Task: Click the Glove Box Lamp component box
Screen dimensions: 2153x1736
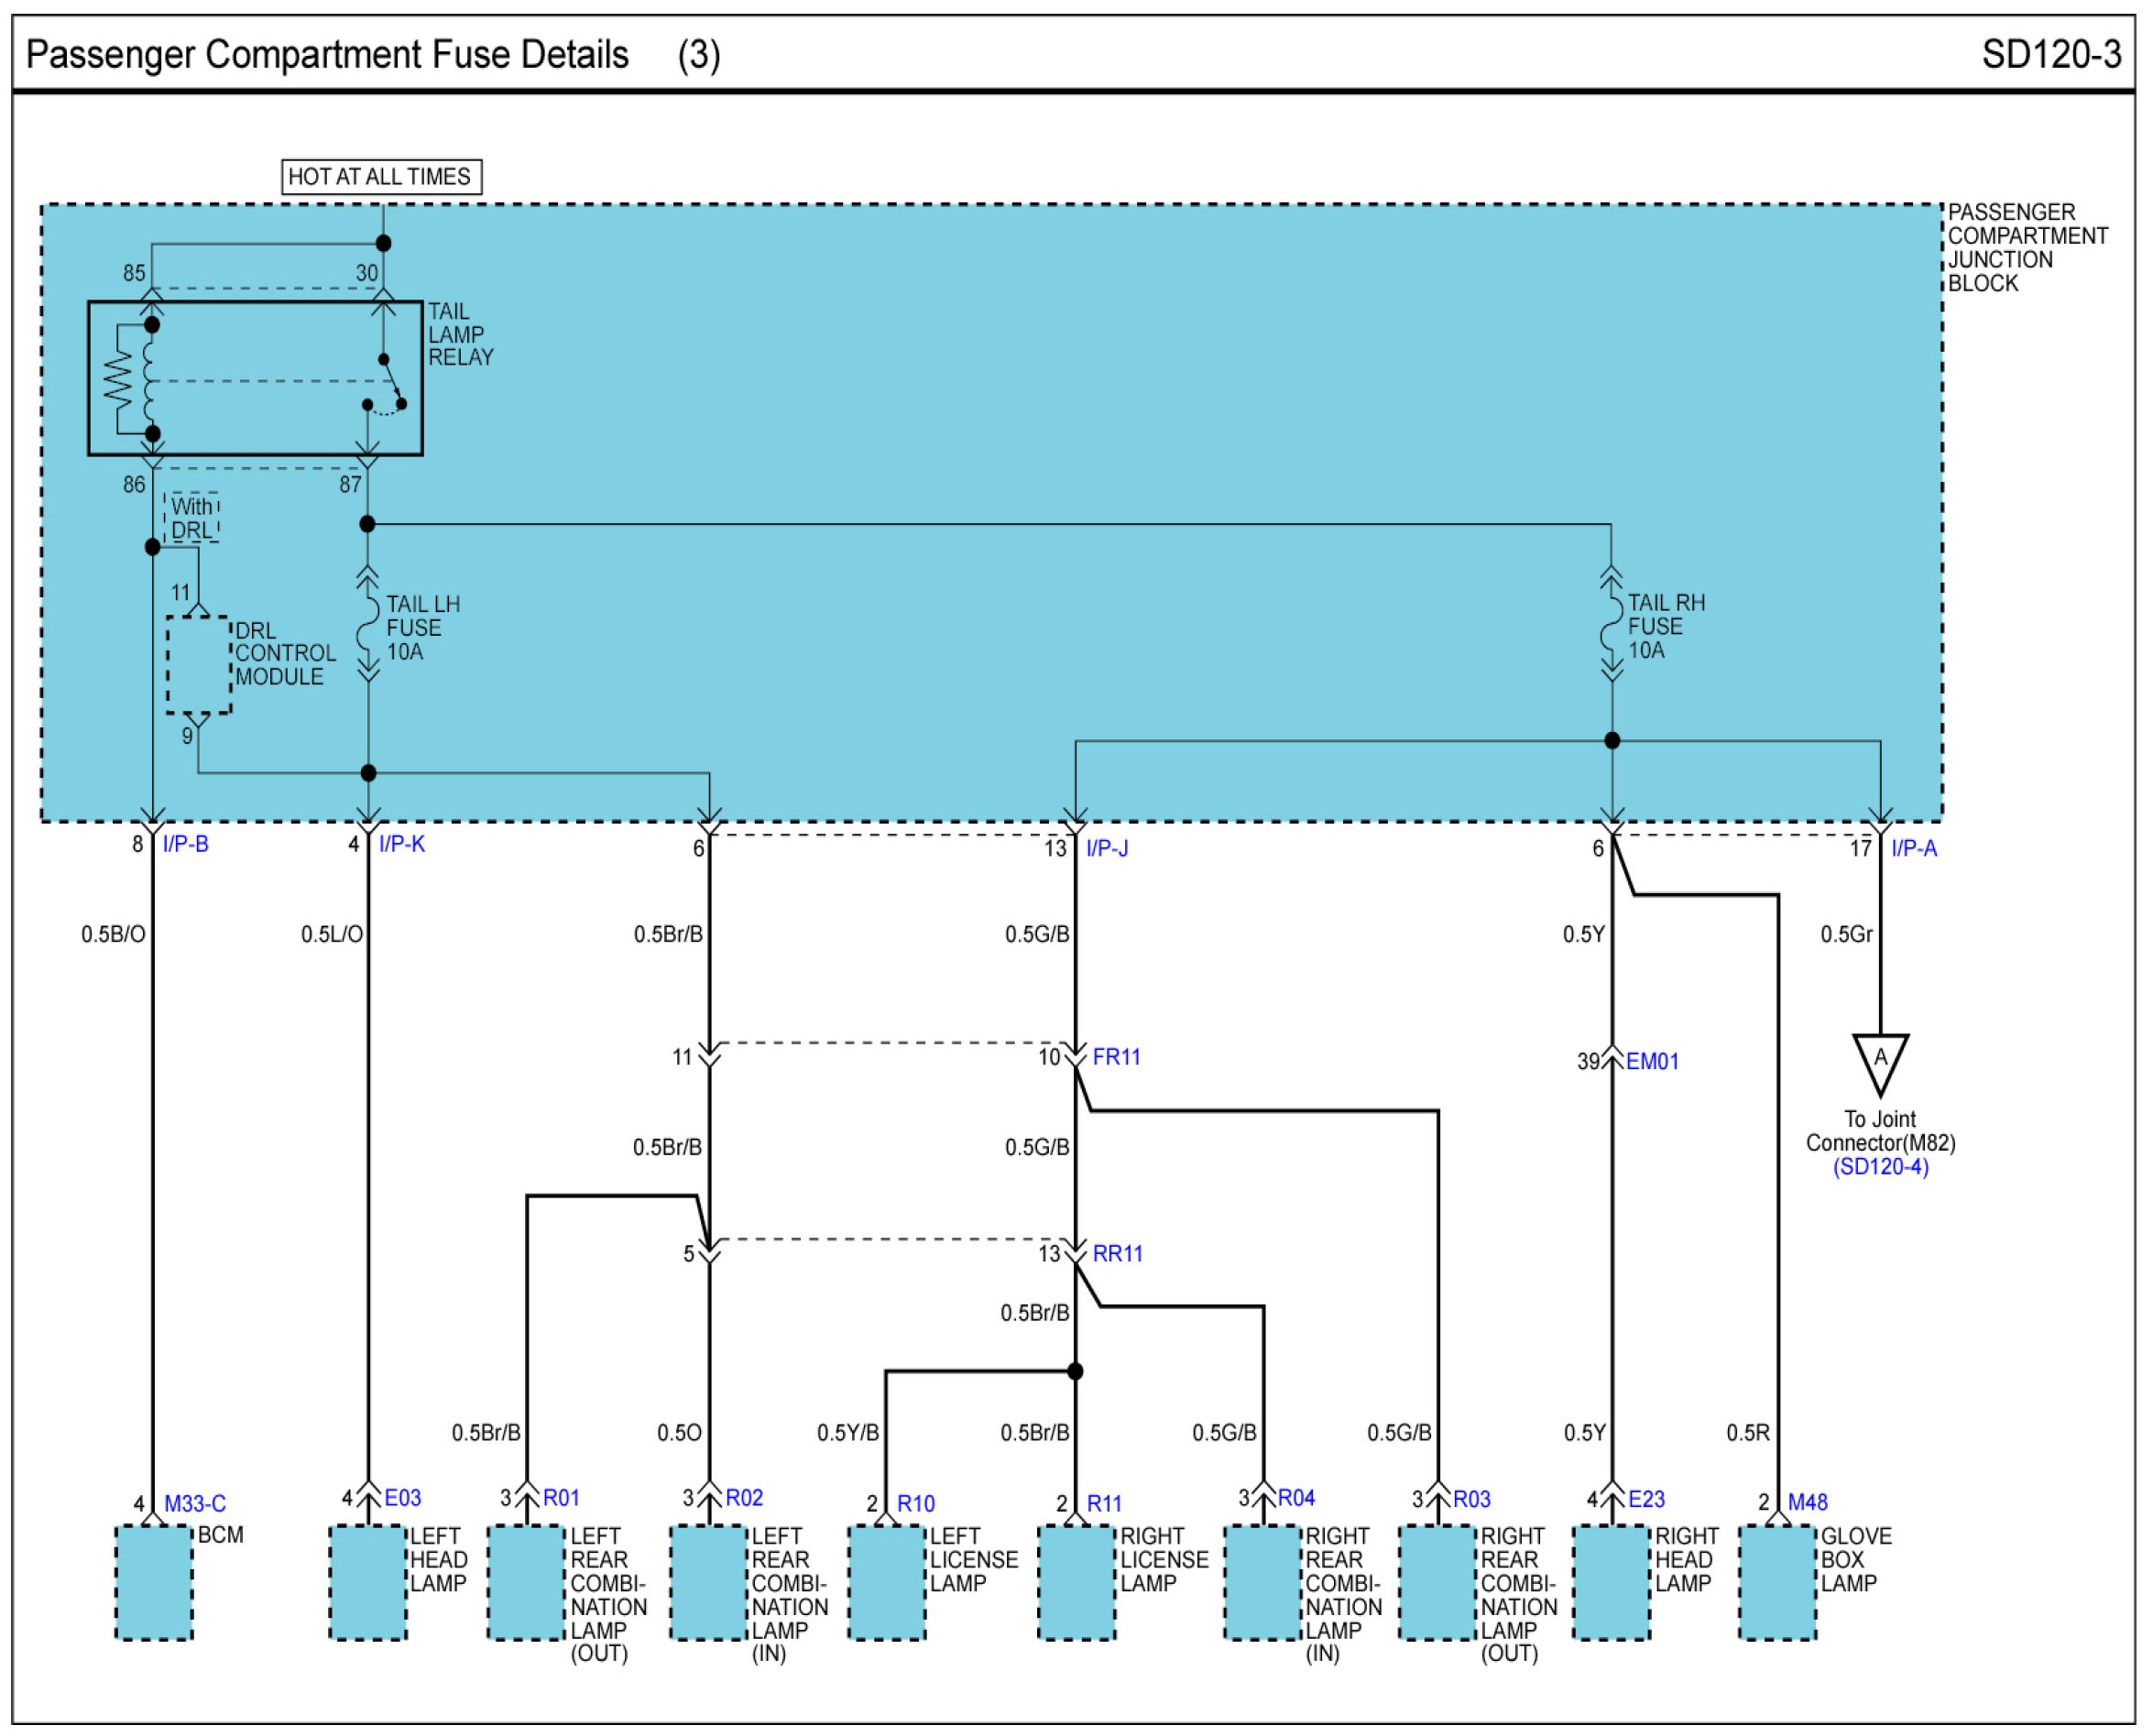Action: (x=1777, y=1583)
